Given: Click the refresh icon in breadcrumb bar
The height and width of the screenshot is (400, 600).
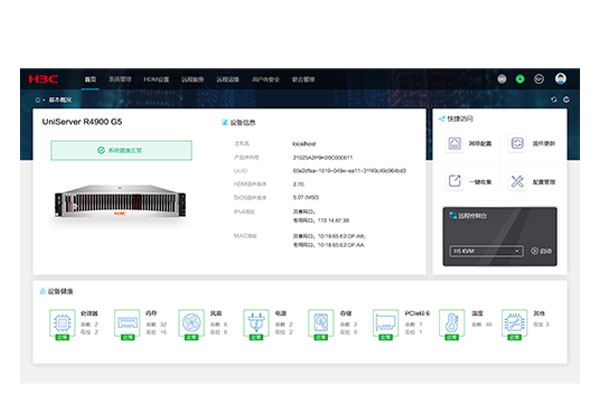Looking at the screenshot, I should pos(554,100).
